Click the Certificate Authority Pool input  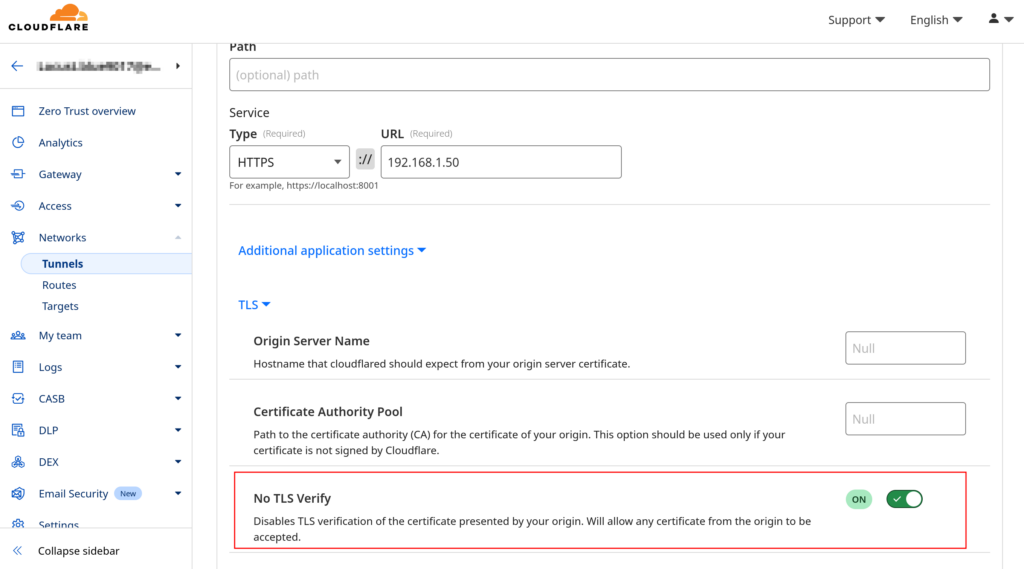click(905, 419)
